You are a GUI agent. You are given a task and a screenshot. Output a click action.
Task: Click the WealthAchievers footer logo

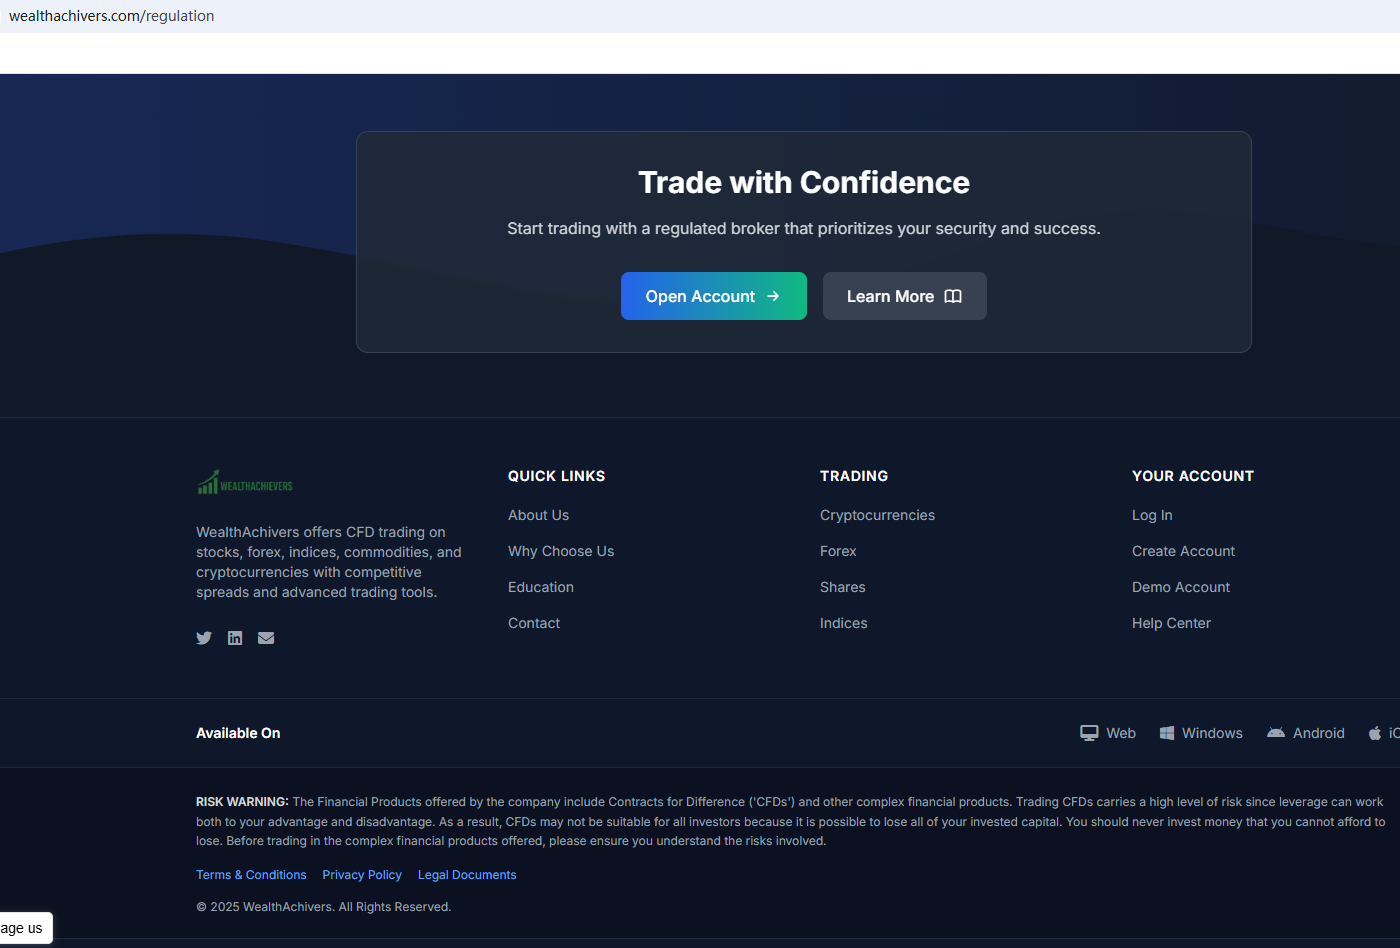pyautogui.click(x=245, y=484)
